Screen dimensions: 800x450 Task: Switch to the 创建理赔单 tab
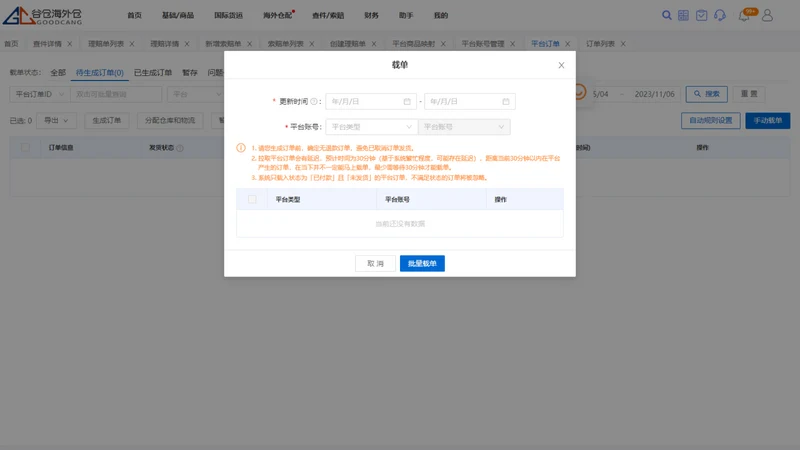pos(347,44)
